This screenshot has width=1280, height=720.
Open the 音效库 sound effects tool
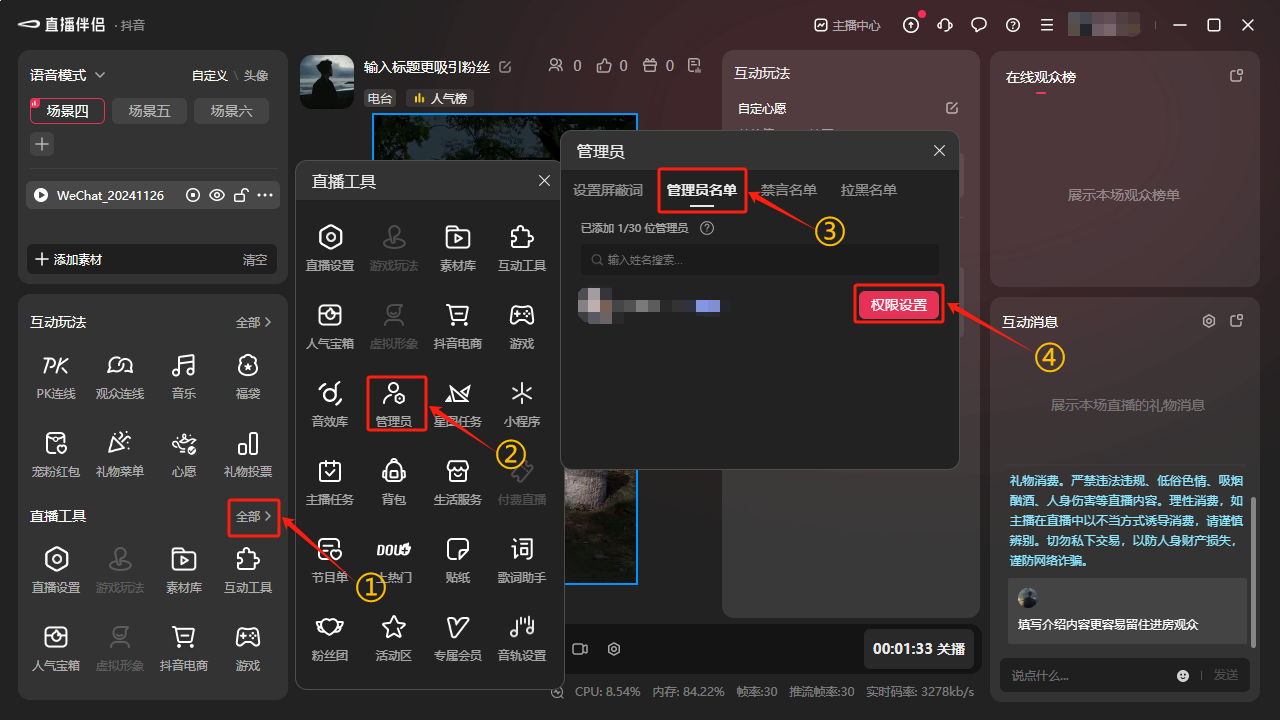(x=330, y=403)
